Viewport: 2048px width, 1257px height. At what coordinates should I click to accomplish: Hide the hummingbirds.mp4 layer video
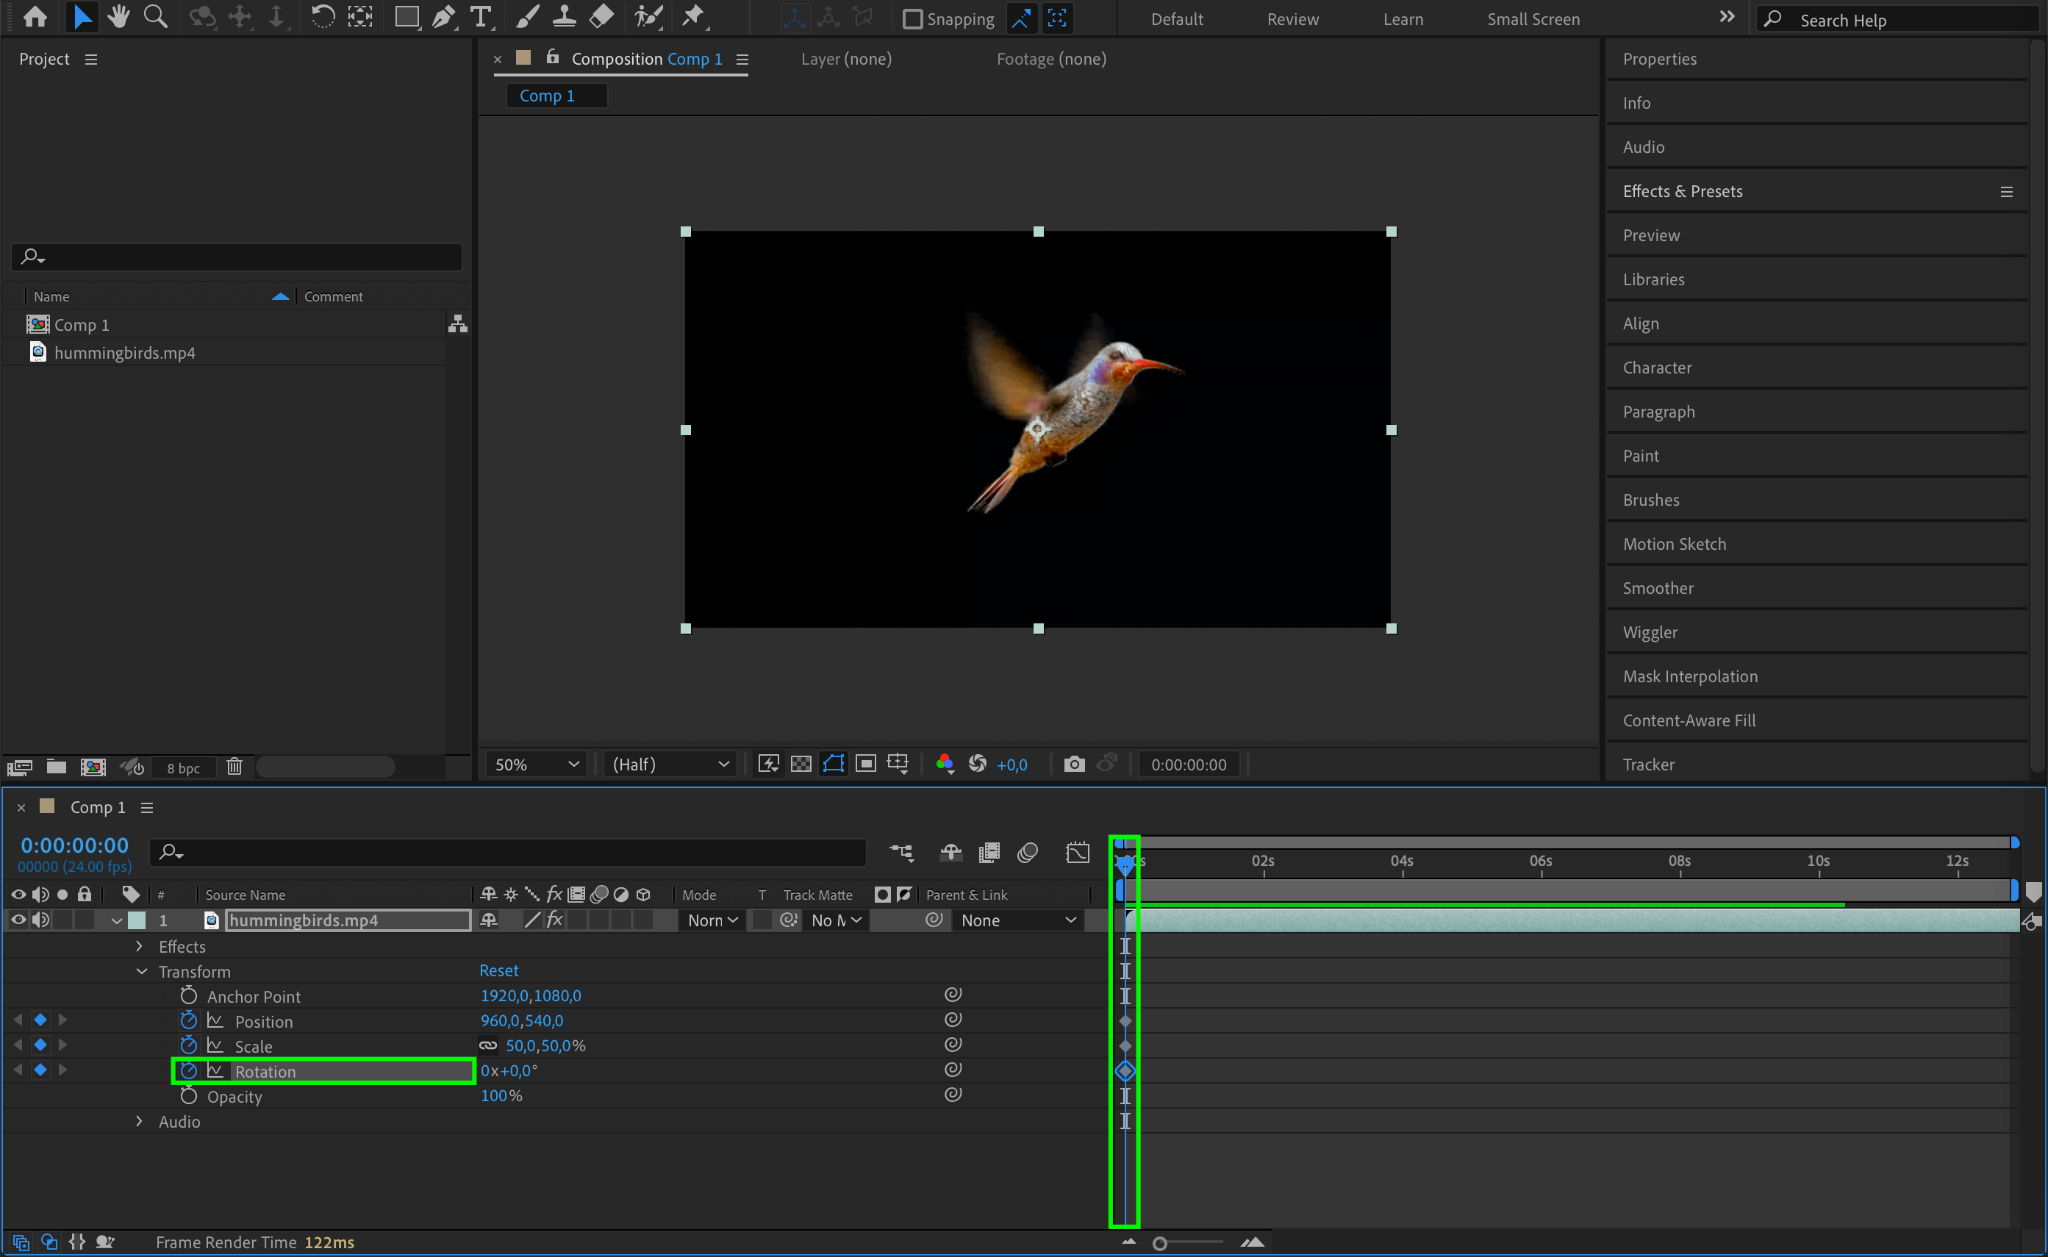(x=18, y=920)
